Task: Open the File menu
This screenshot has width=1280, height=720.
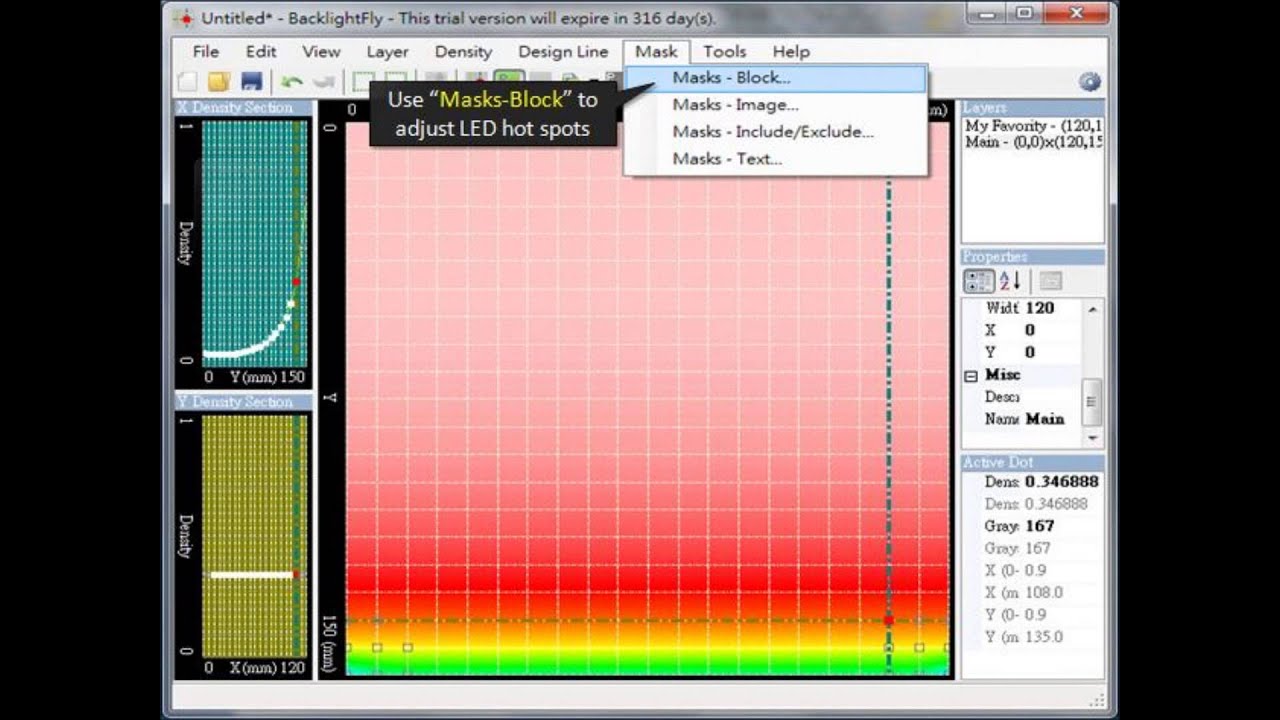Action: 206,52
